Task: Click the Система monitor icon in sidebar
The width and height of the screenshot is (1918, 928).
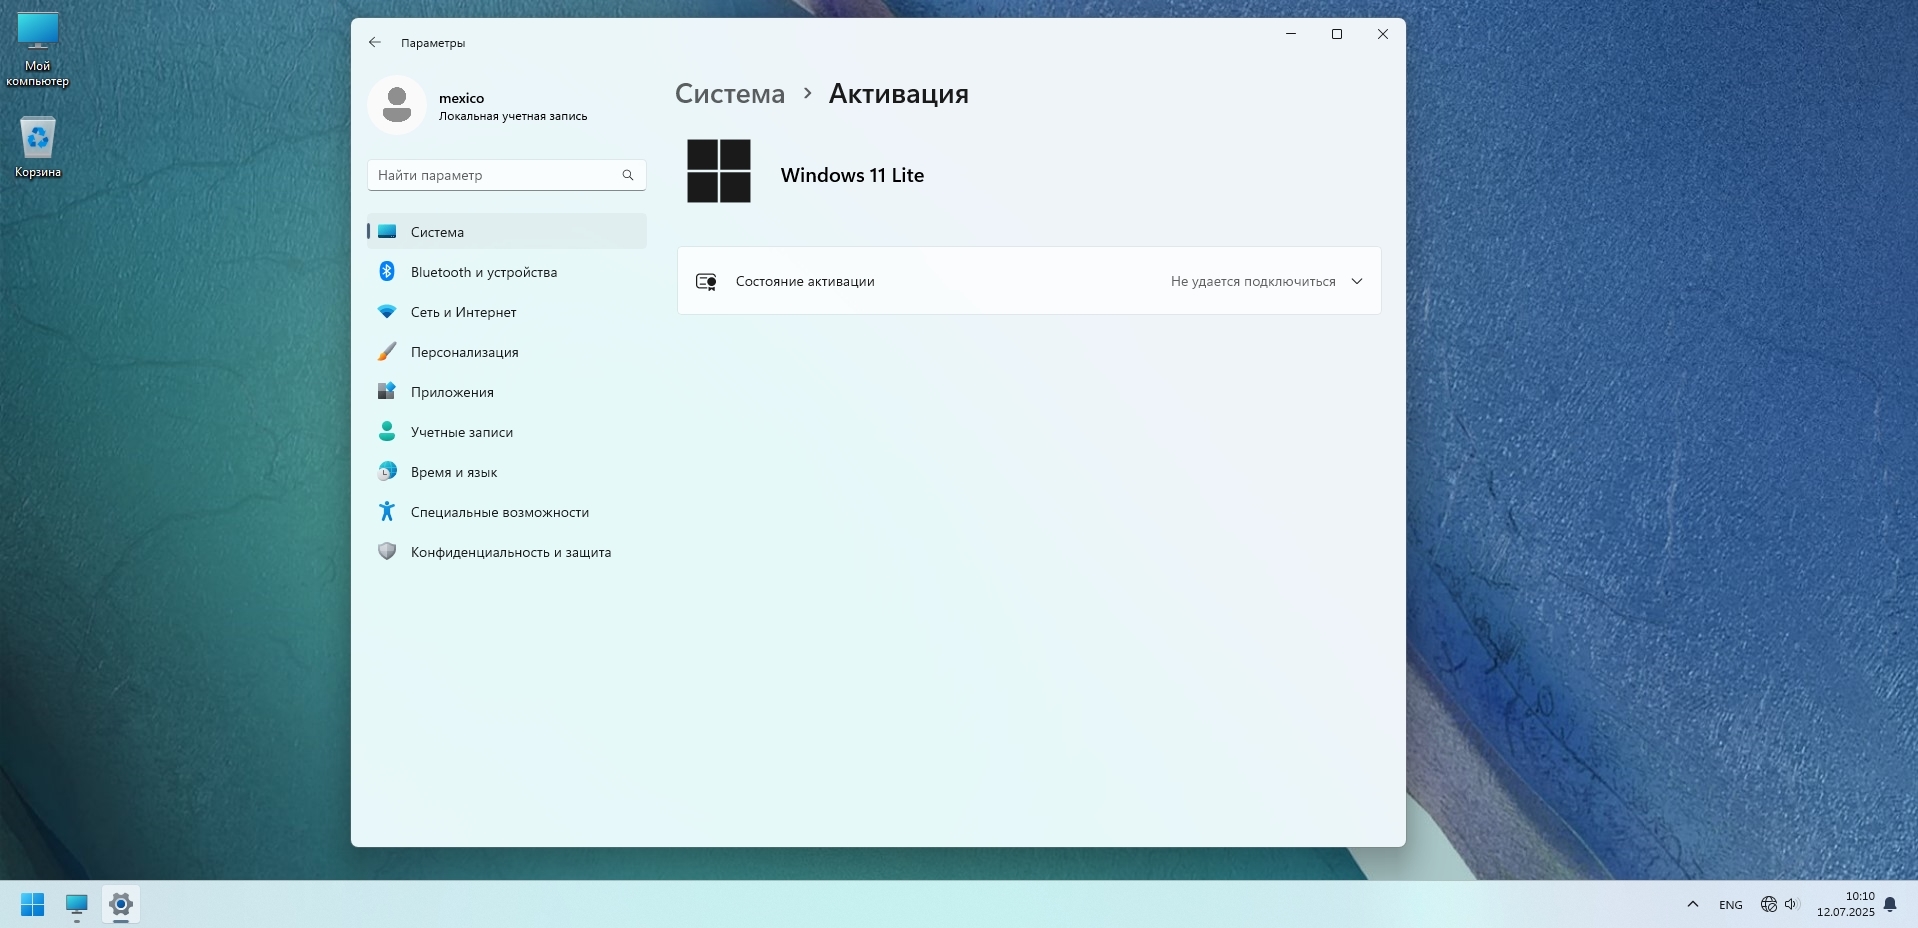Action: point(387,232)
